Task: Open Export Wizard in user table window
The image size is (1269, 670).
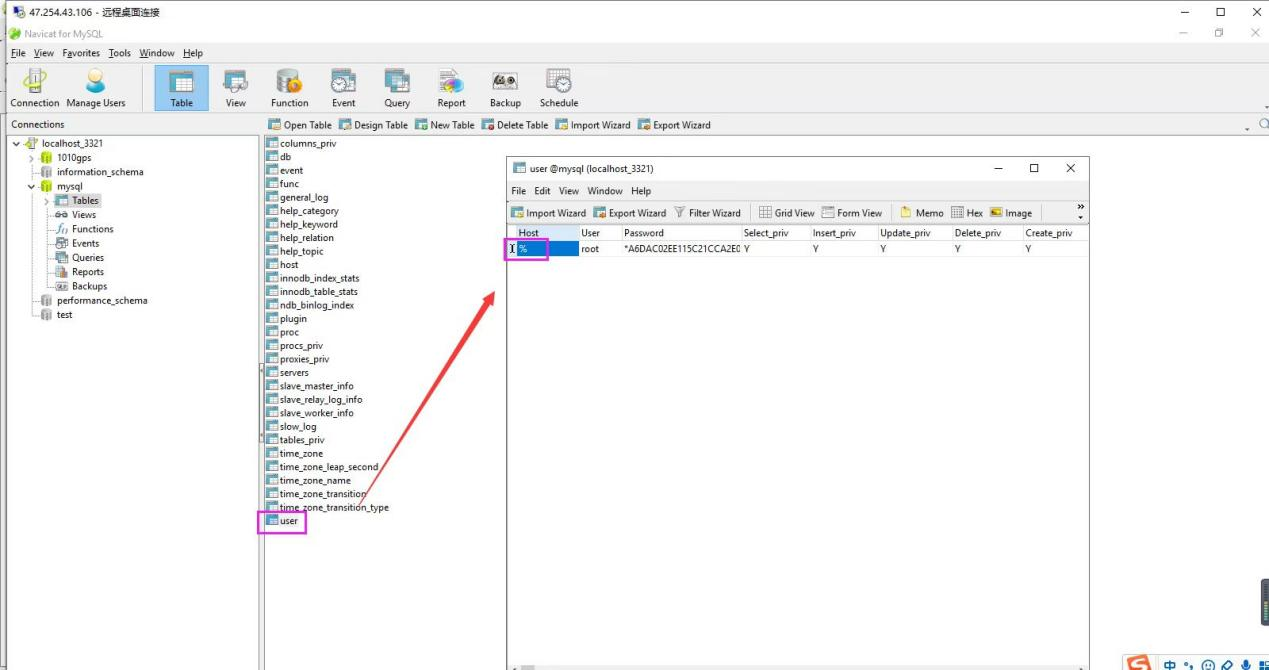Action: [x=630, y=213]
